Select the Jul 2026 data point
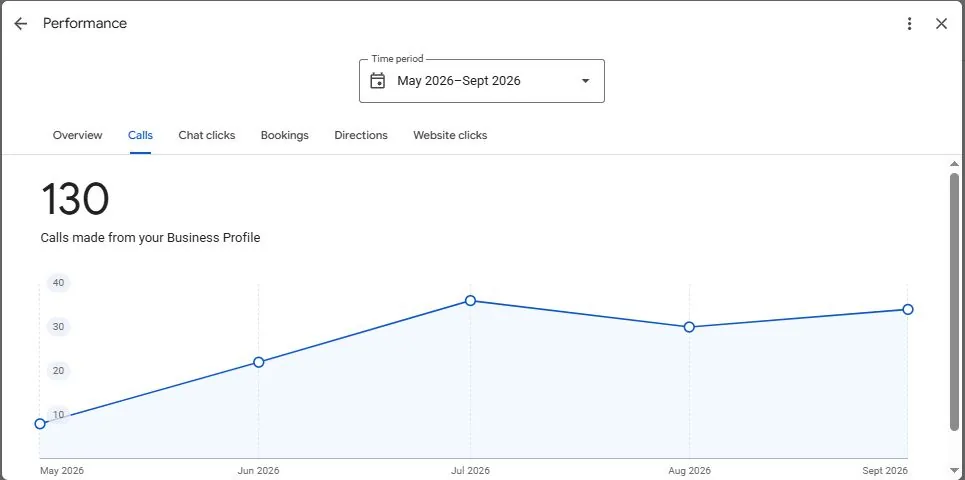965x480 pixels. point(470,300)
